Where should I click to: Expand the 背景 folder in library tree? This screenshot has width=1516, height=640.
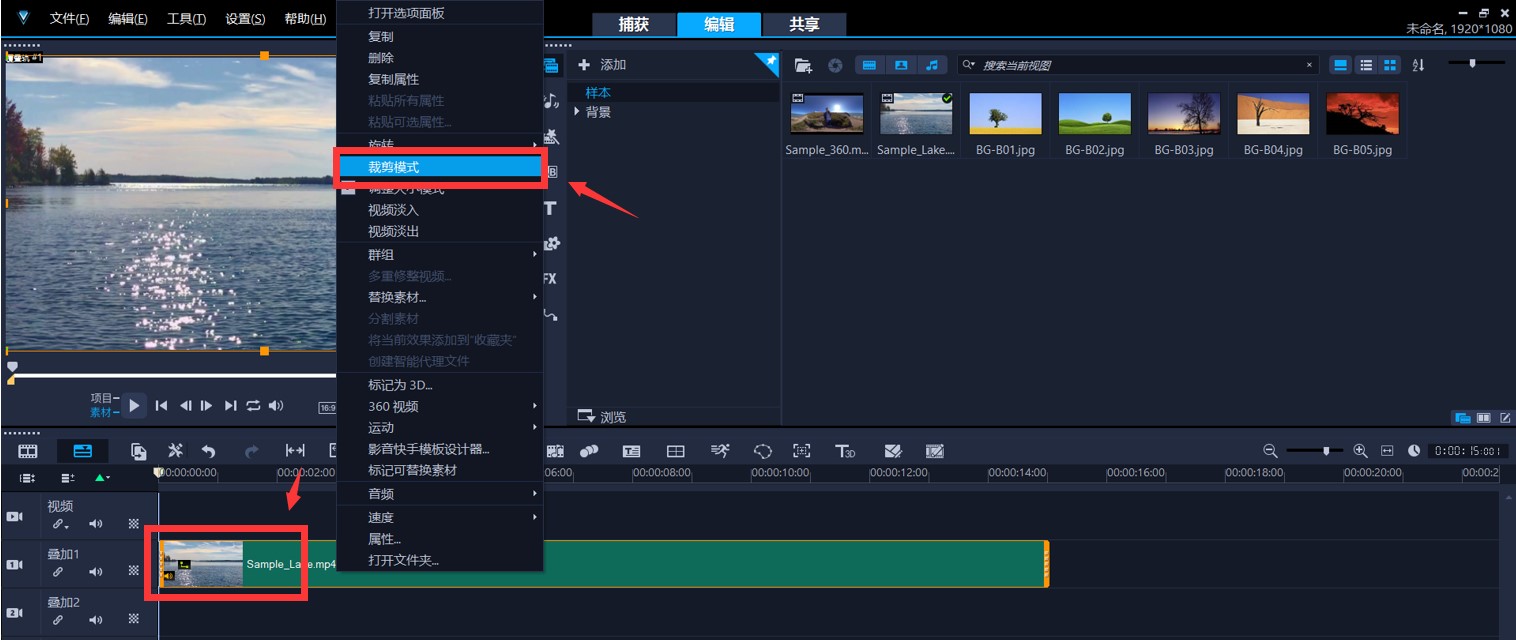(577, 112)
